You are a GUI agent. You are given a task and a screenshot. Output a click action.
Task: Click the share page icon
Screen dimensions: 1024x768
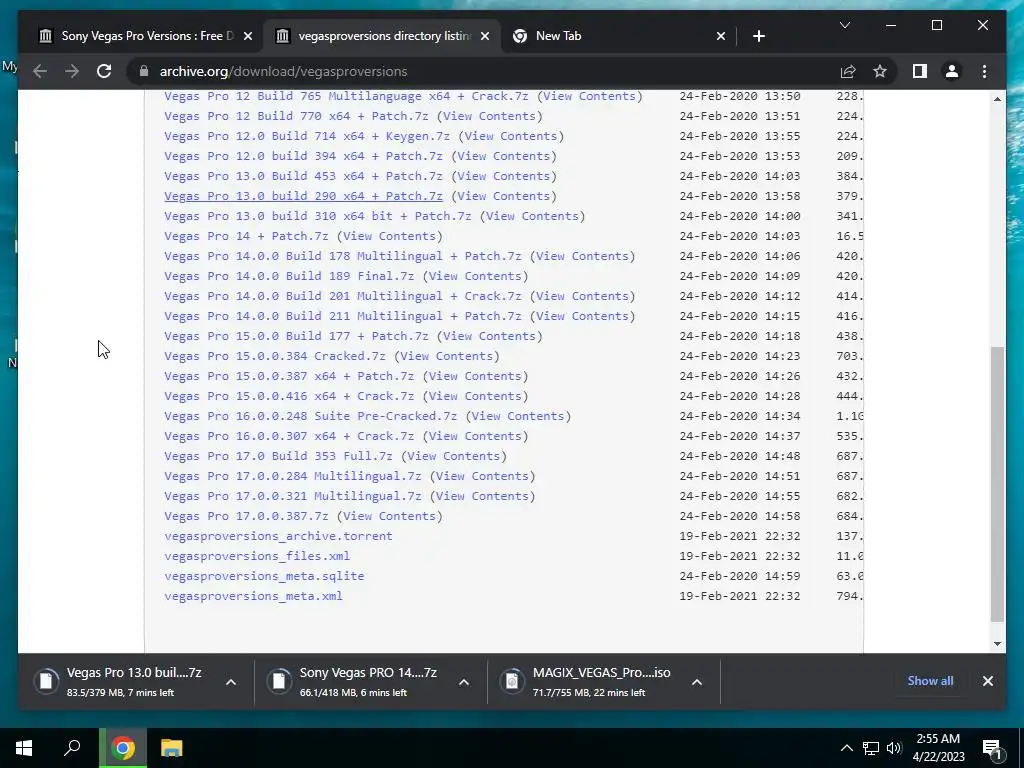848,71
